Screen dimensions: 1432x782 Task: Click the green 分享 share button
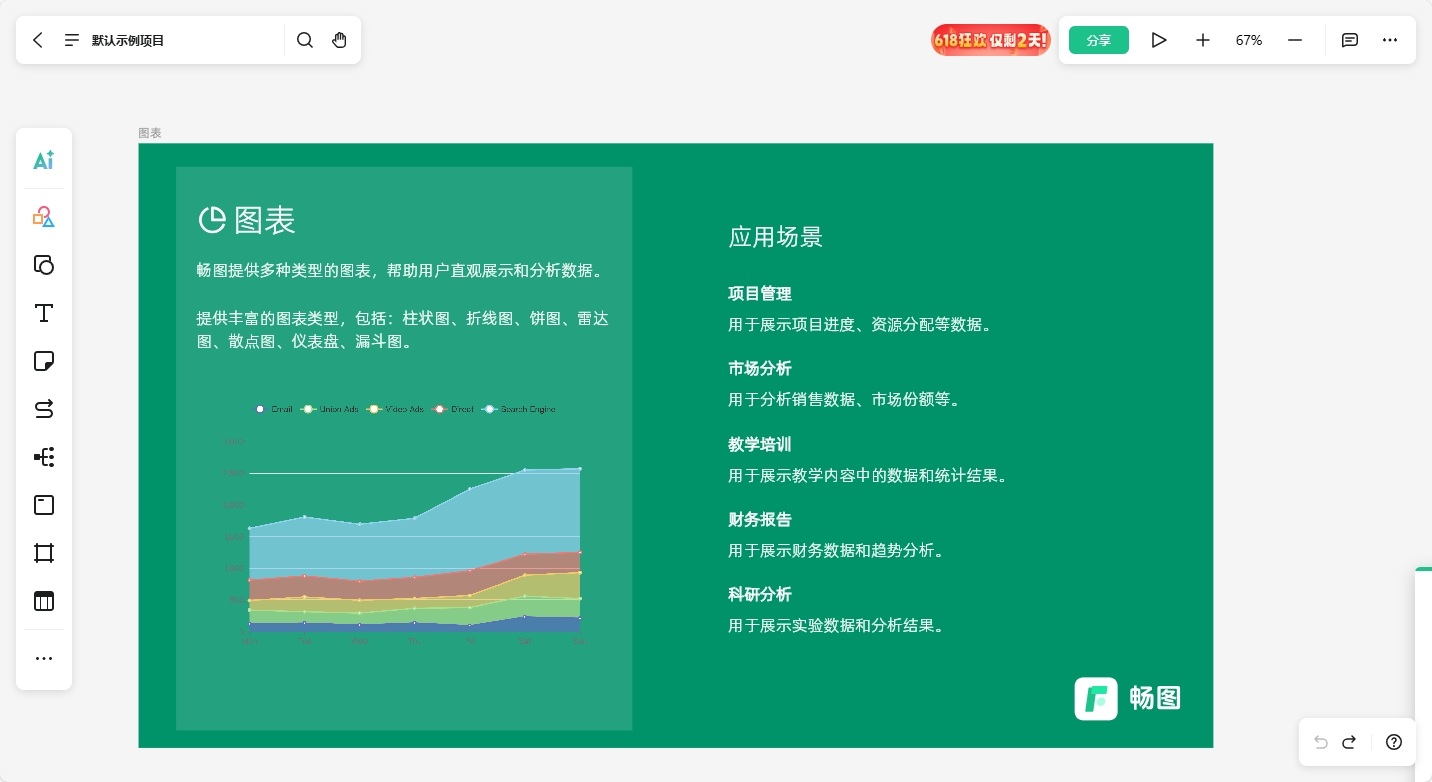[x=1099, y=40]
